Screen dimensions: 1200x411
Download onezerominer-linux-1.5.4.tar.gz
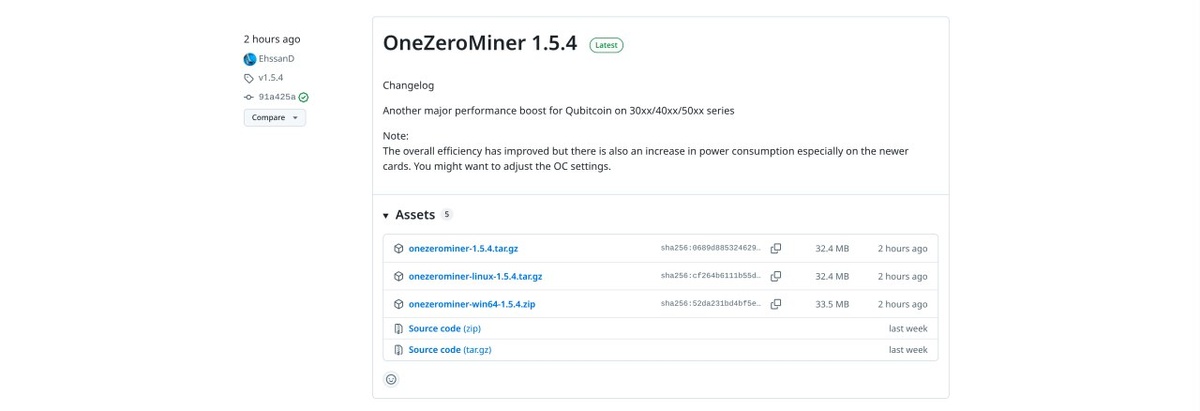tap(475, 276)
